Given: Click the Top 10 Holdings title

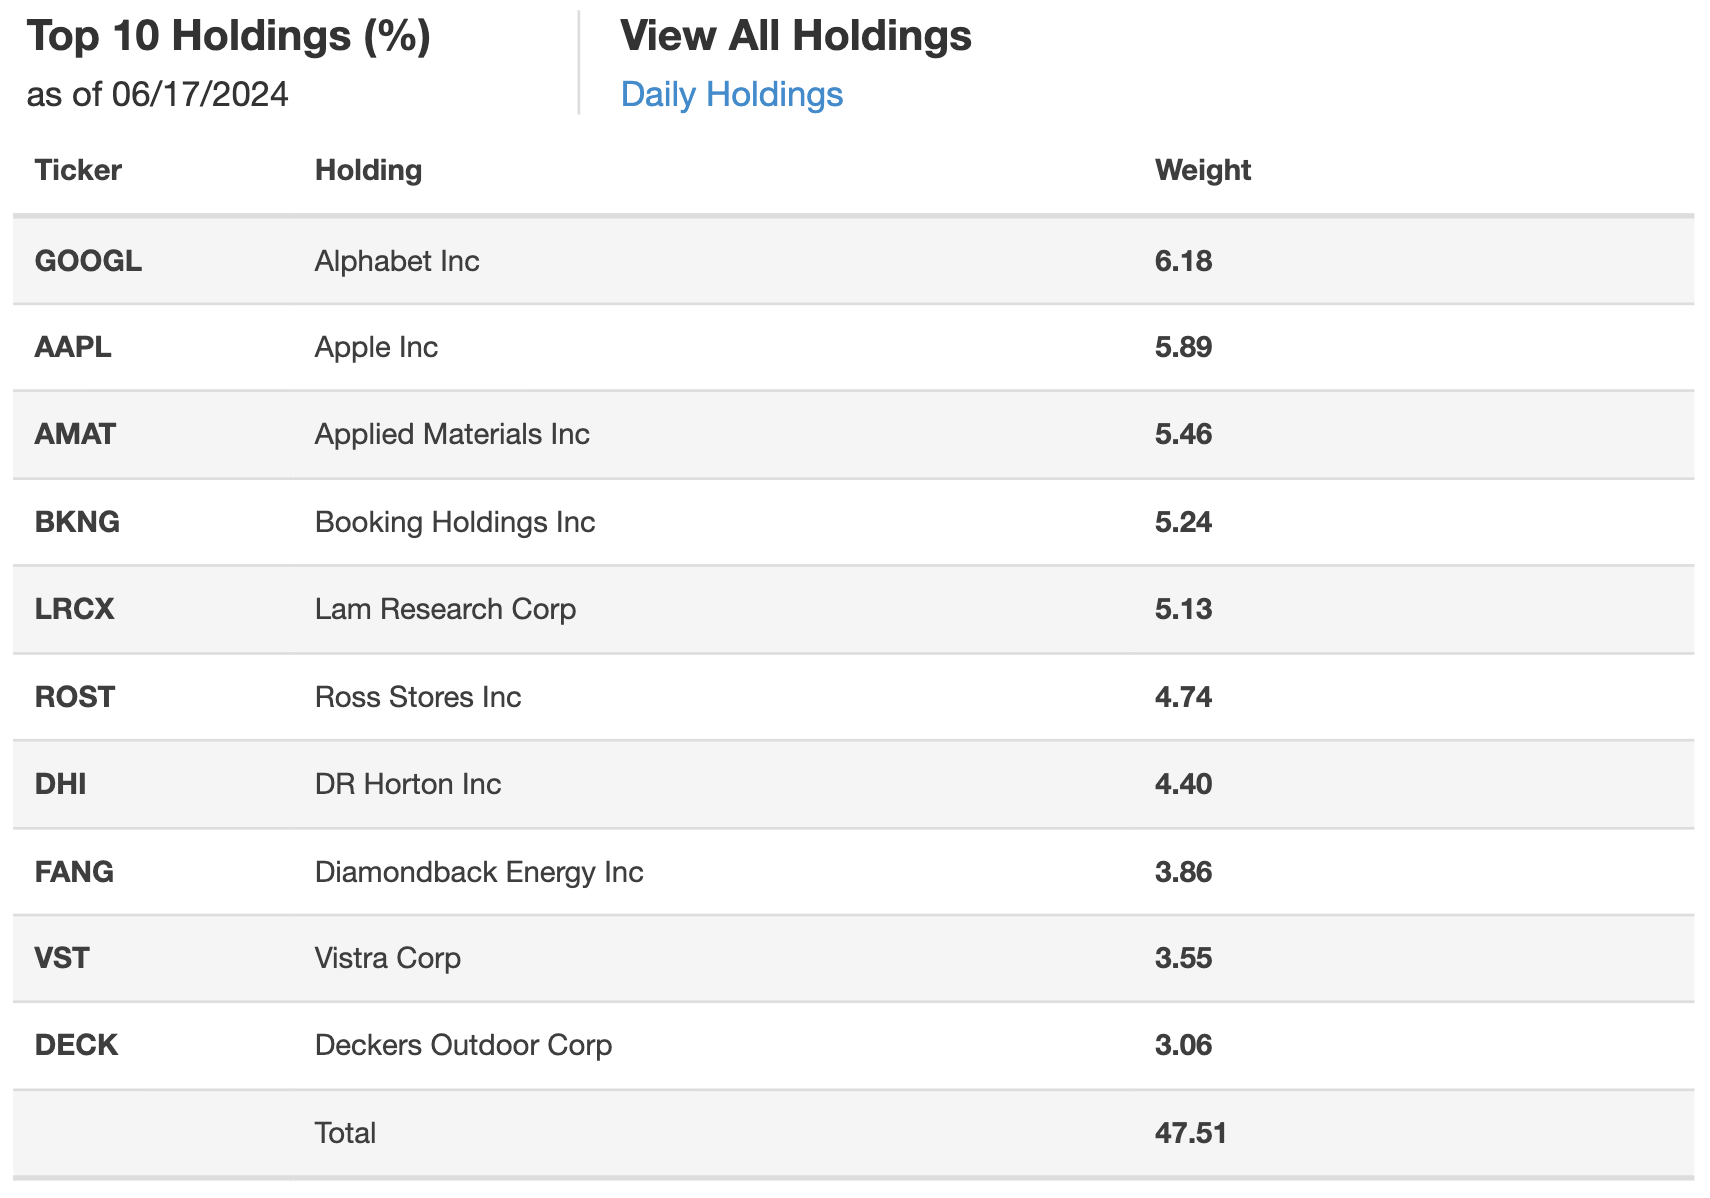Looking at the screenshot, I should pyautogui.click(x=231, y=36).
